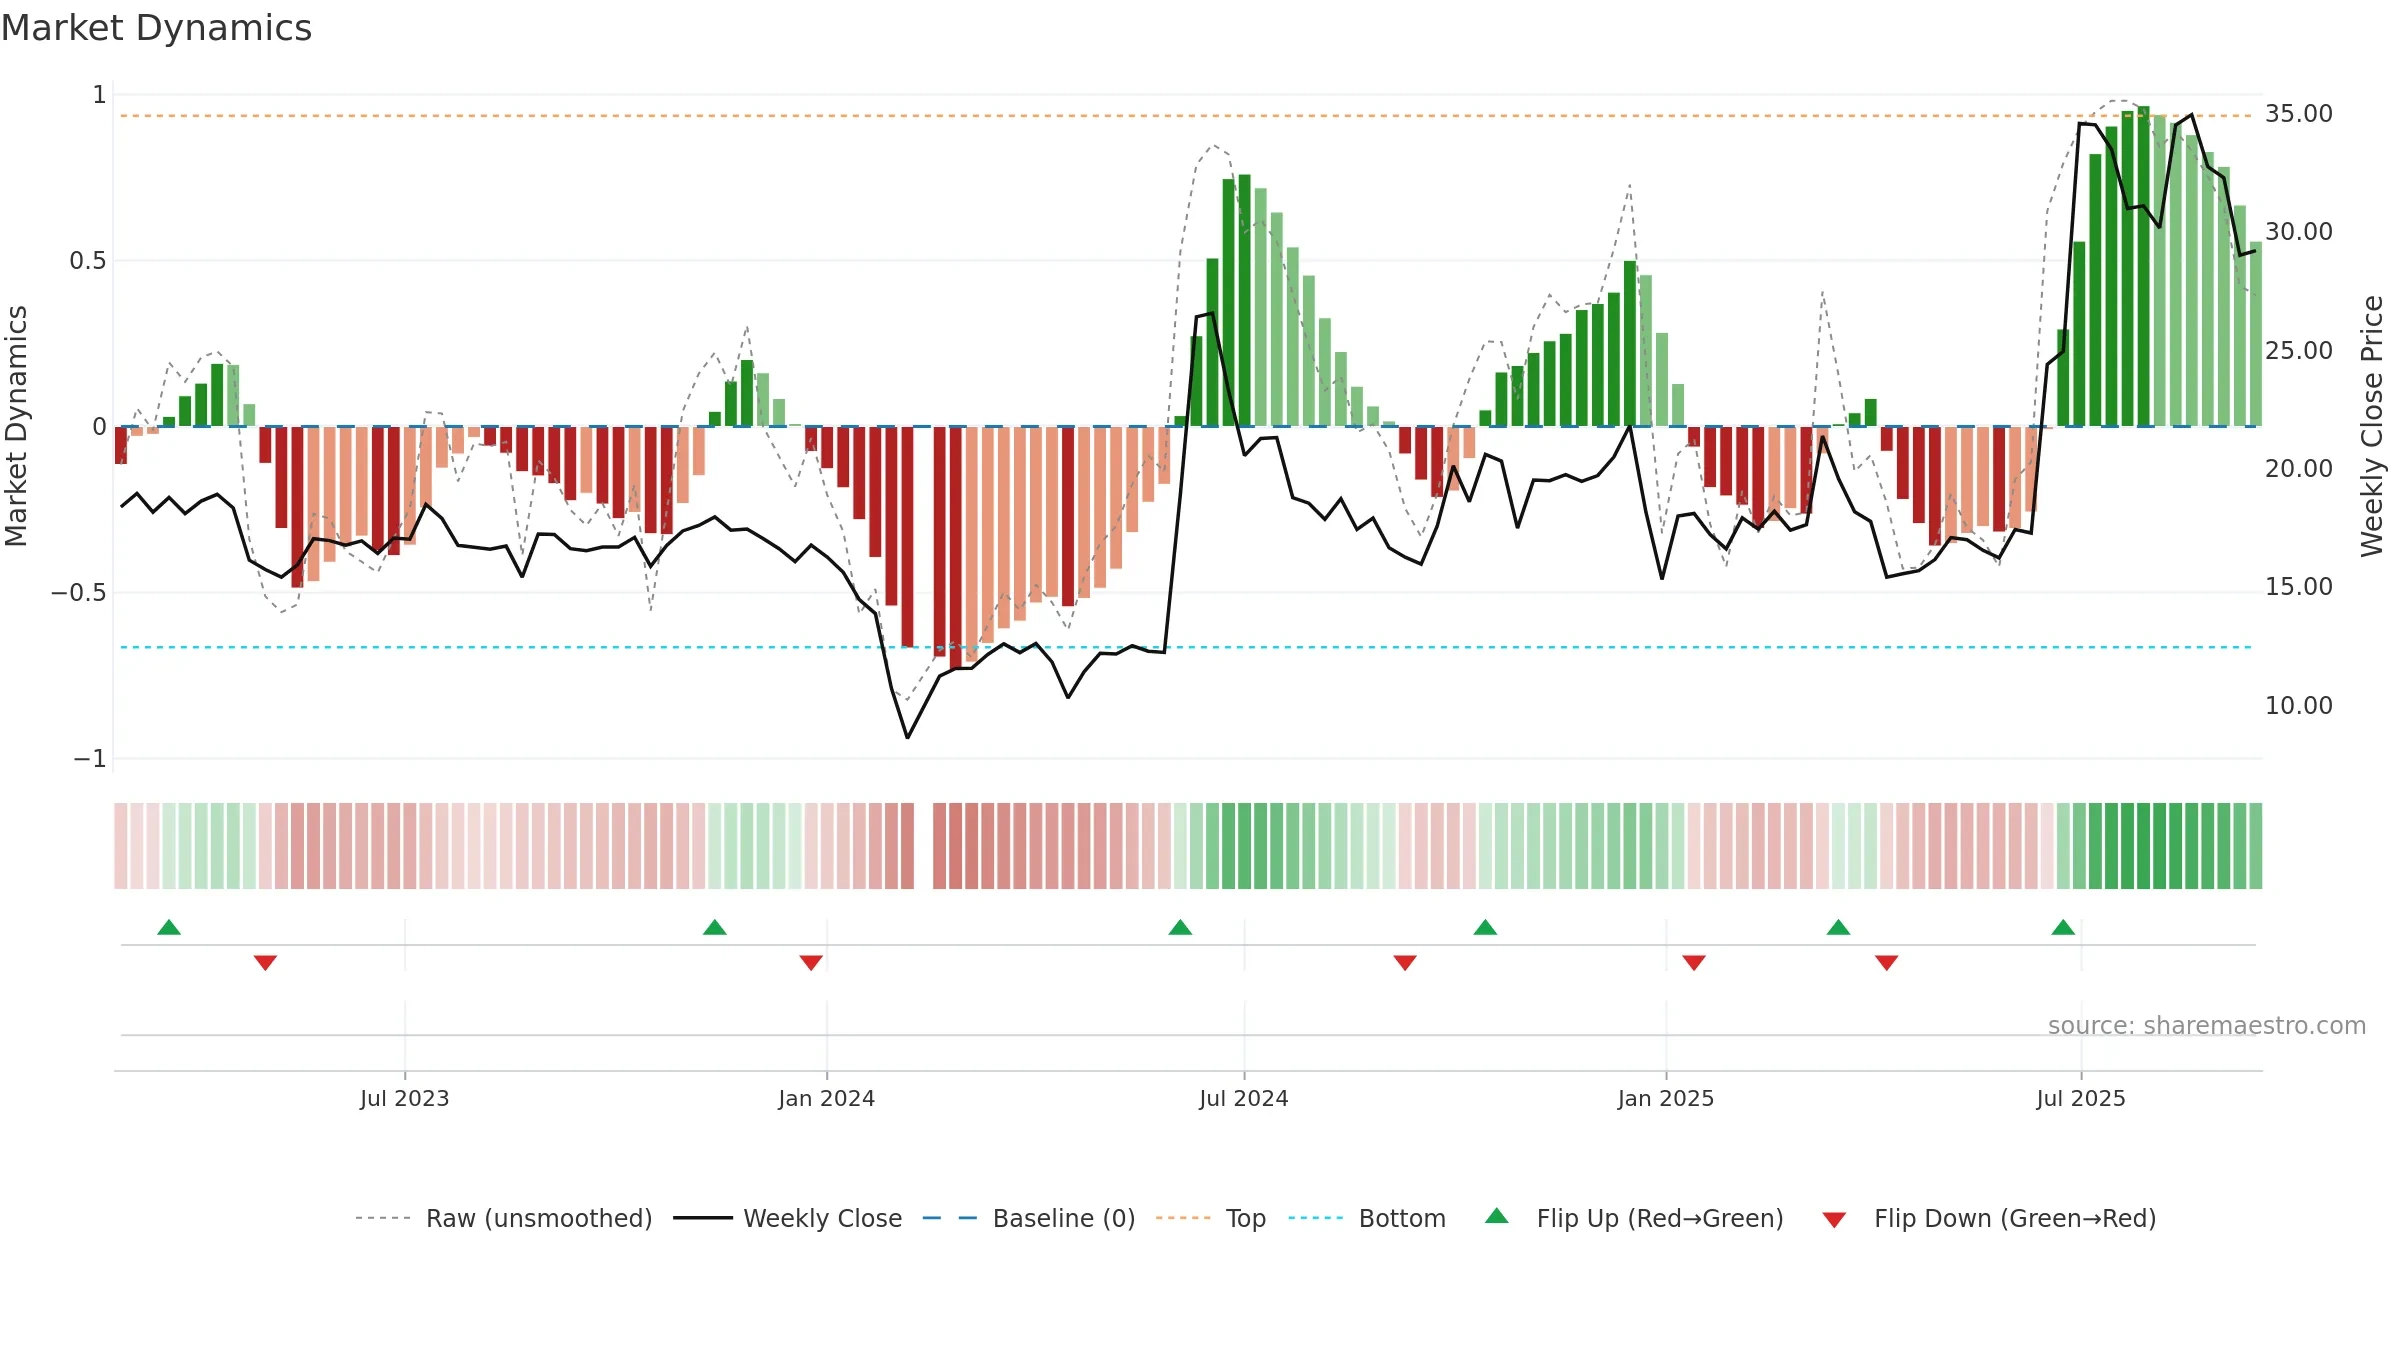Click the tallest dark green bar near Jul 2025
This screenshot has height=1350, width=2400.
[x=2143, y=266]
